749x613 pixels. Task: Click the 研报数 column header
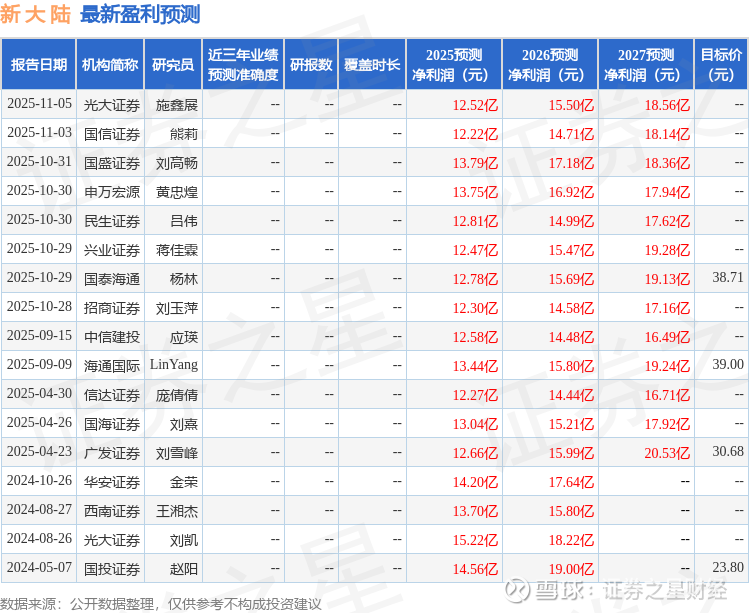tap(311, 65)
